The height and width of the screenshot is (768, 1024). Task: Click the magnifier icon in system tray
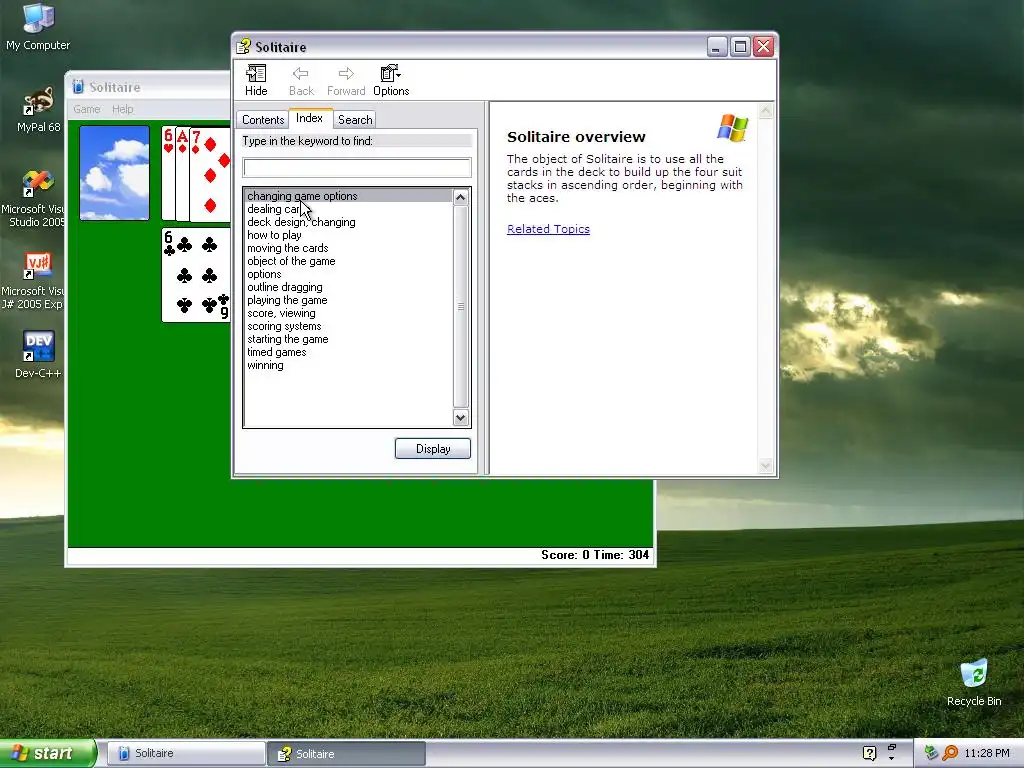point(950,753)
